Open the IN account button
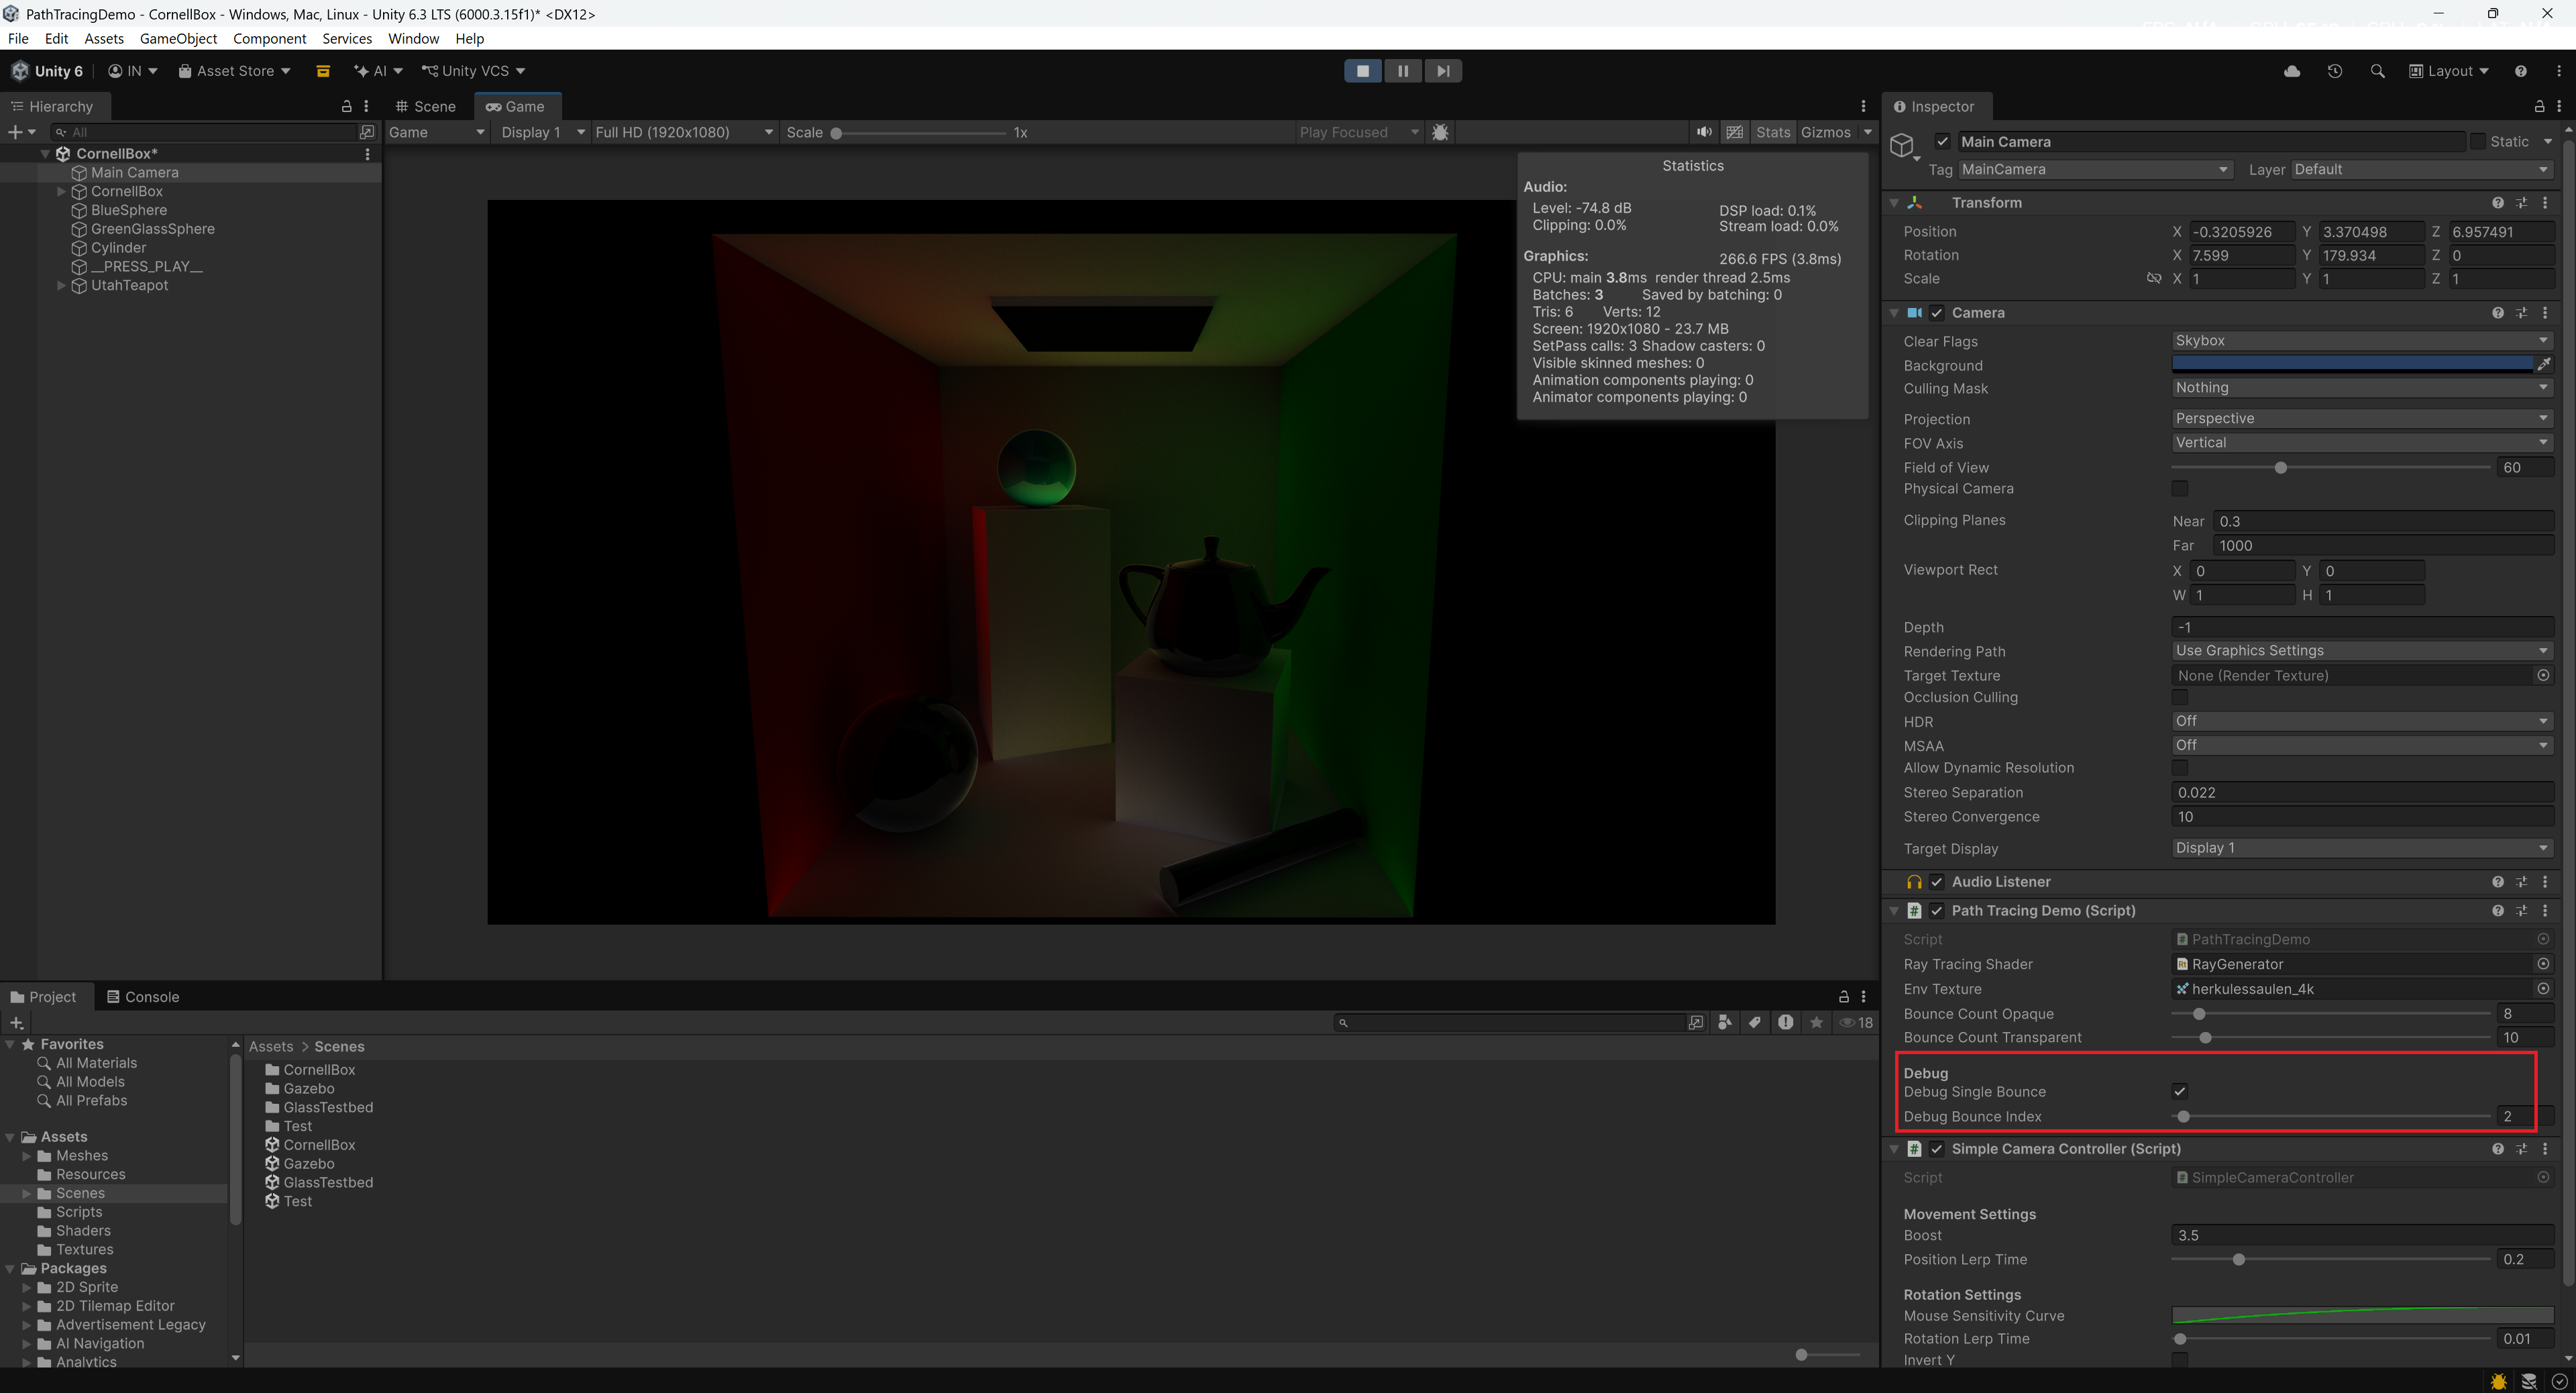 (x=132, y=71)
